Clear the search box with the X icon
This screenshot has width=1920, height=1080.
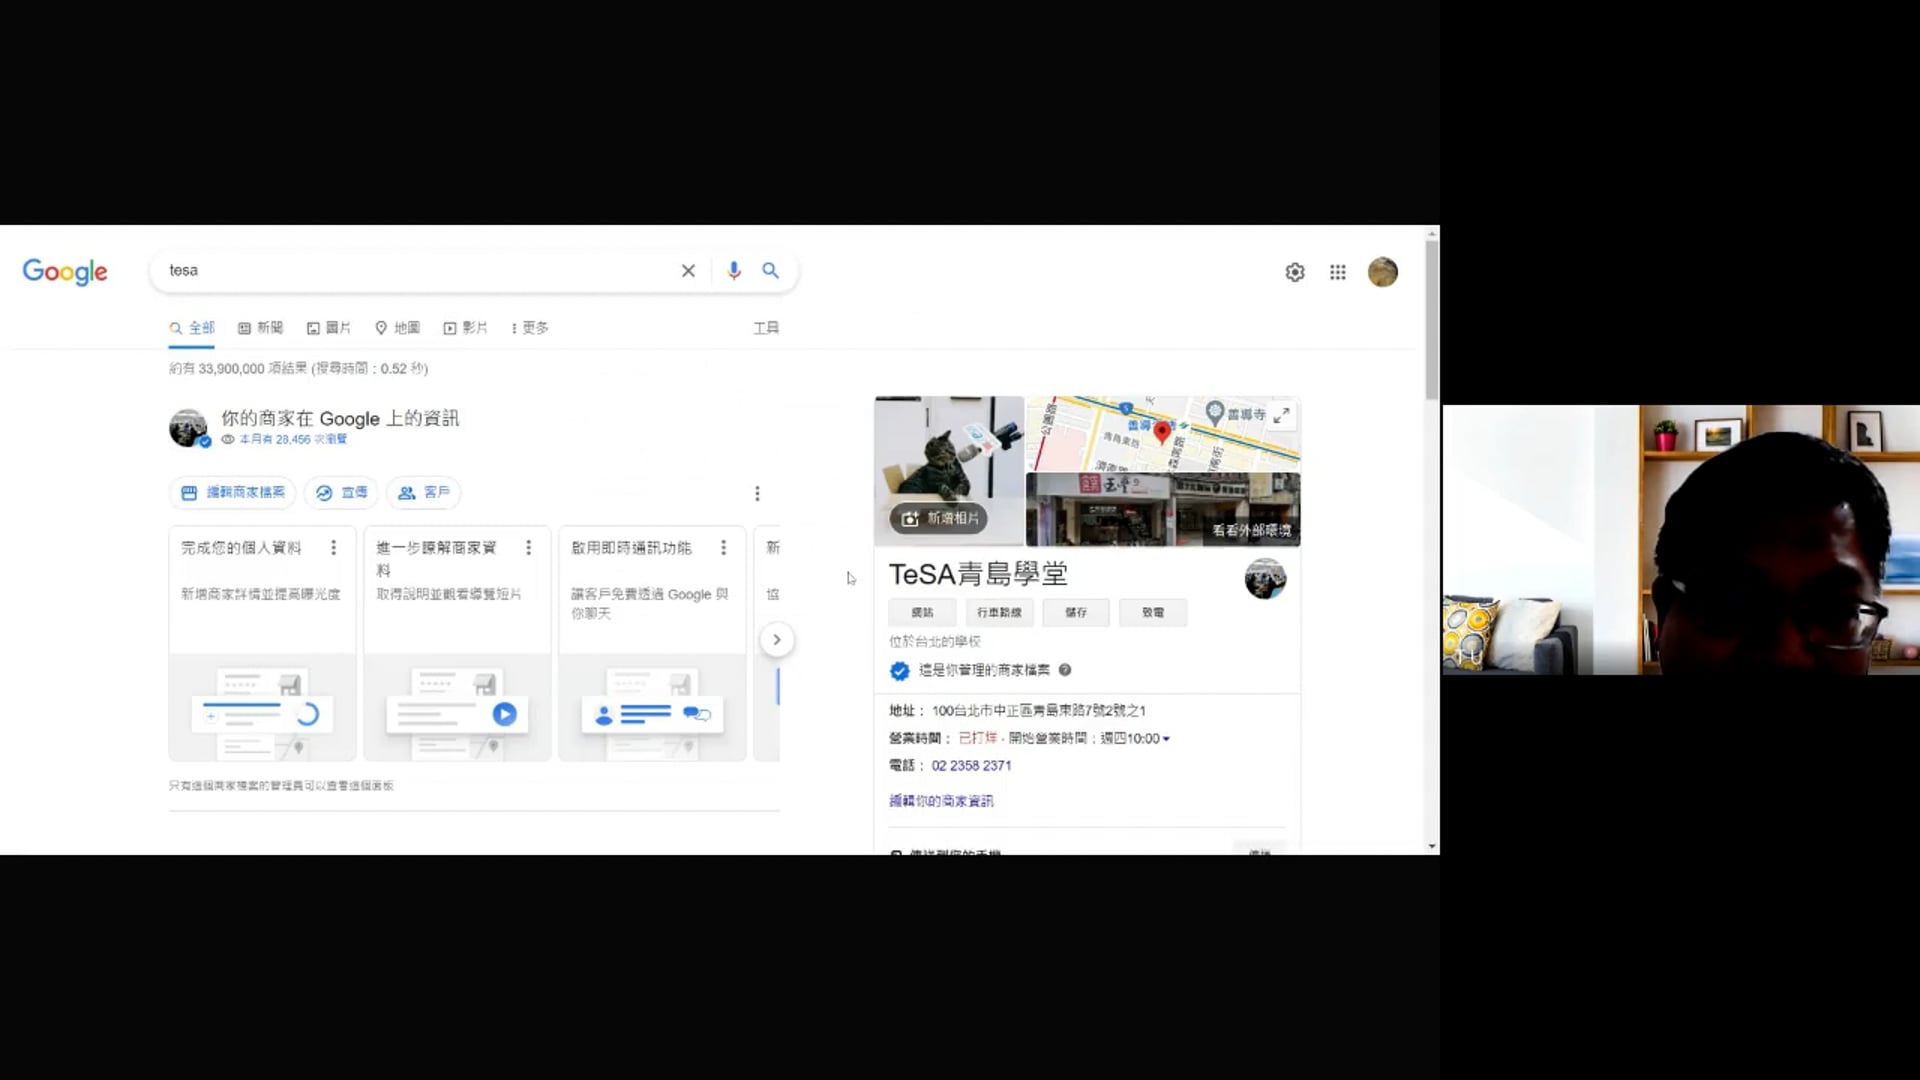[688, 271]
